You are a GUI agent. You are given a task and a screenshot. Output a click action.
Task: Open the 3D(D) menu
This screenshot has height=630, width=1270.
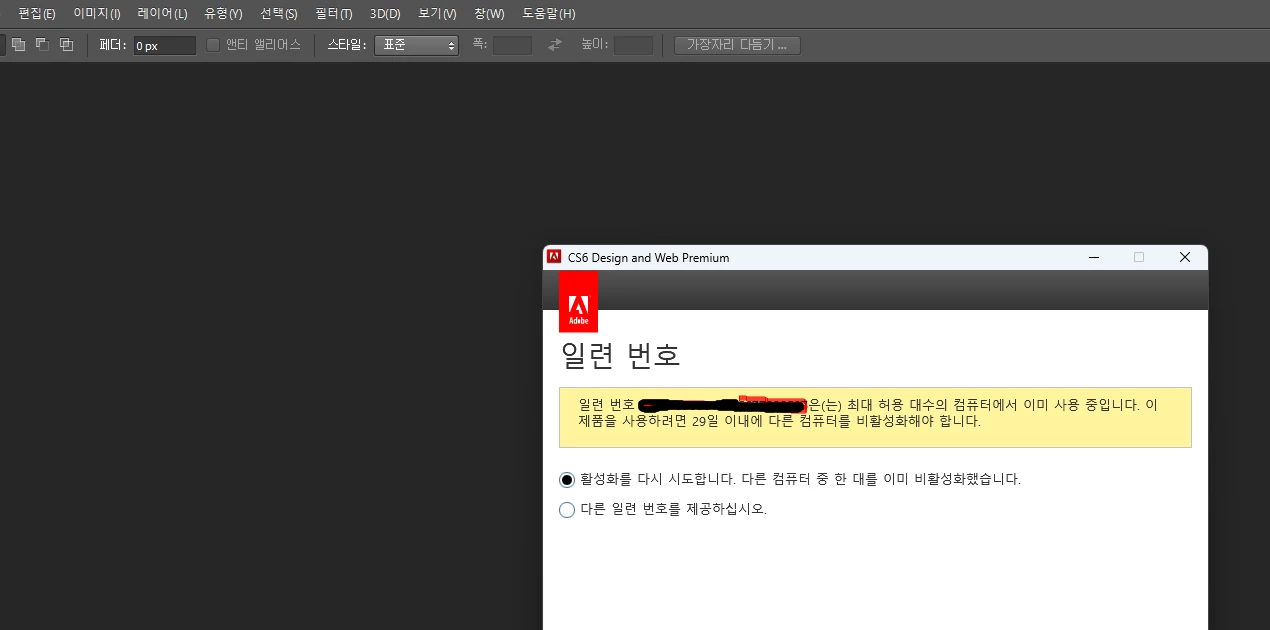tap(385, 14)
